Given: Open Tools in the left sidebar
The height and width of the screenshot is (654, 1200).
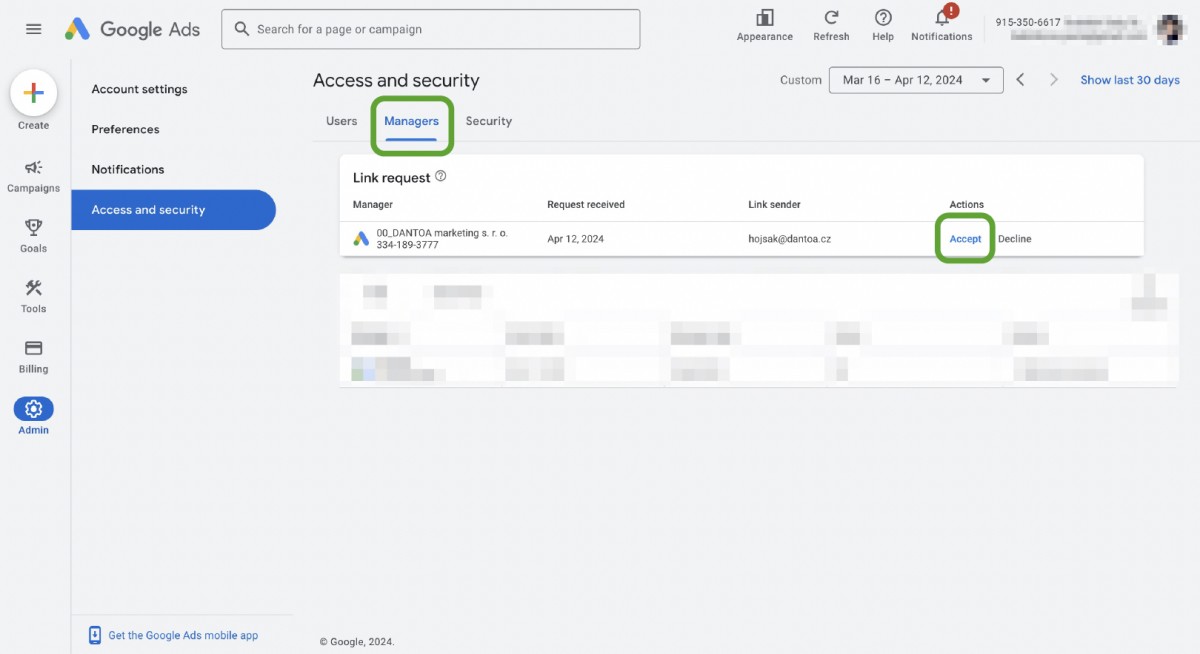Looking at the screenshot, I should coord(33,289).
